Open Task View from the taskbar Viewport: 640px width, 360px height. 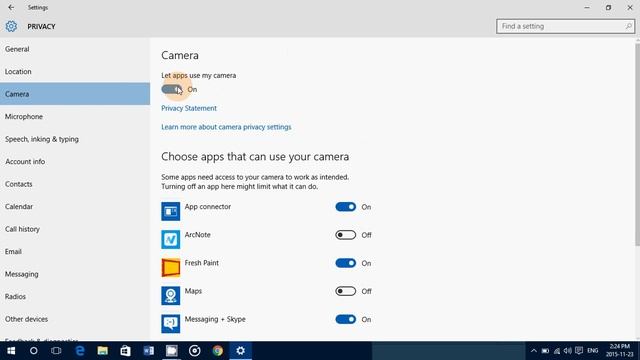pyautogui.click(x=56, y=351)
